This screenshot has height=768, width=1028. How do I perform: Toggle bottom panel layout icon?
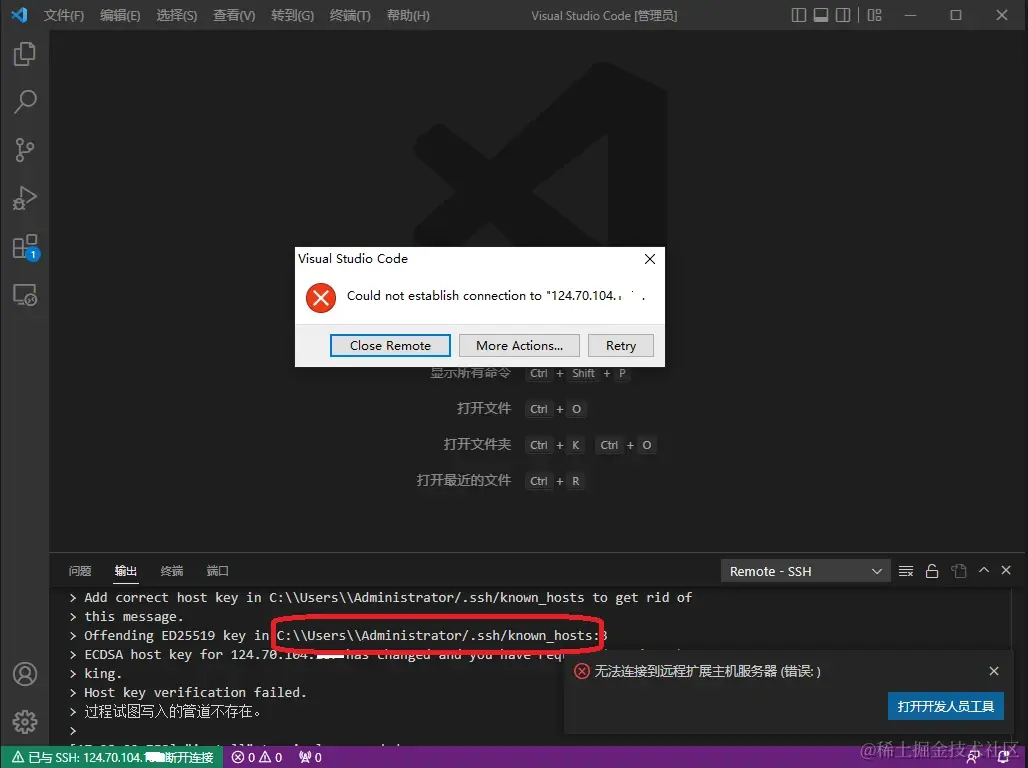point(820,15)
